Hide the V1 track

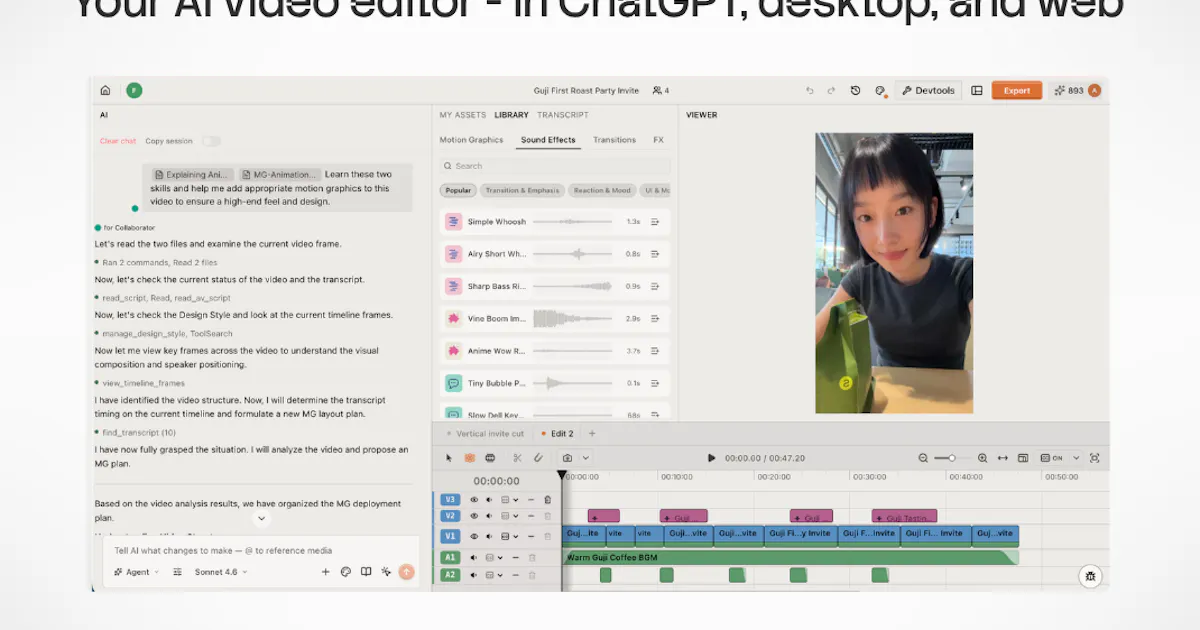[x=474, y=536]
